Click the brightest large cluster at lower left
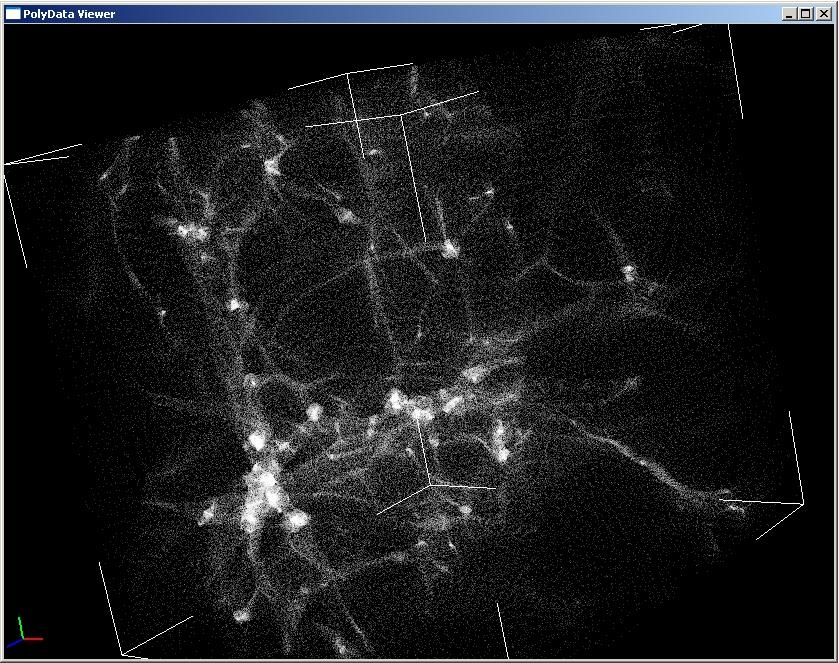839x663 pixels. (x=263, y=493)
